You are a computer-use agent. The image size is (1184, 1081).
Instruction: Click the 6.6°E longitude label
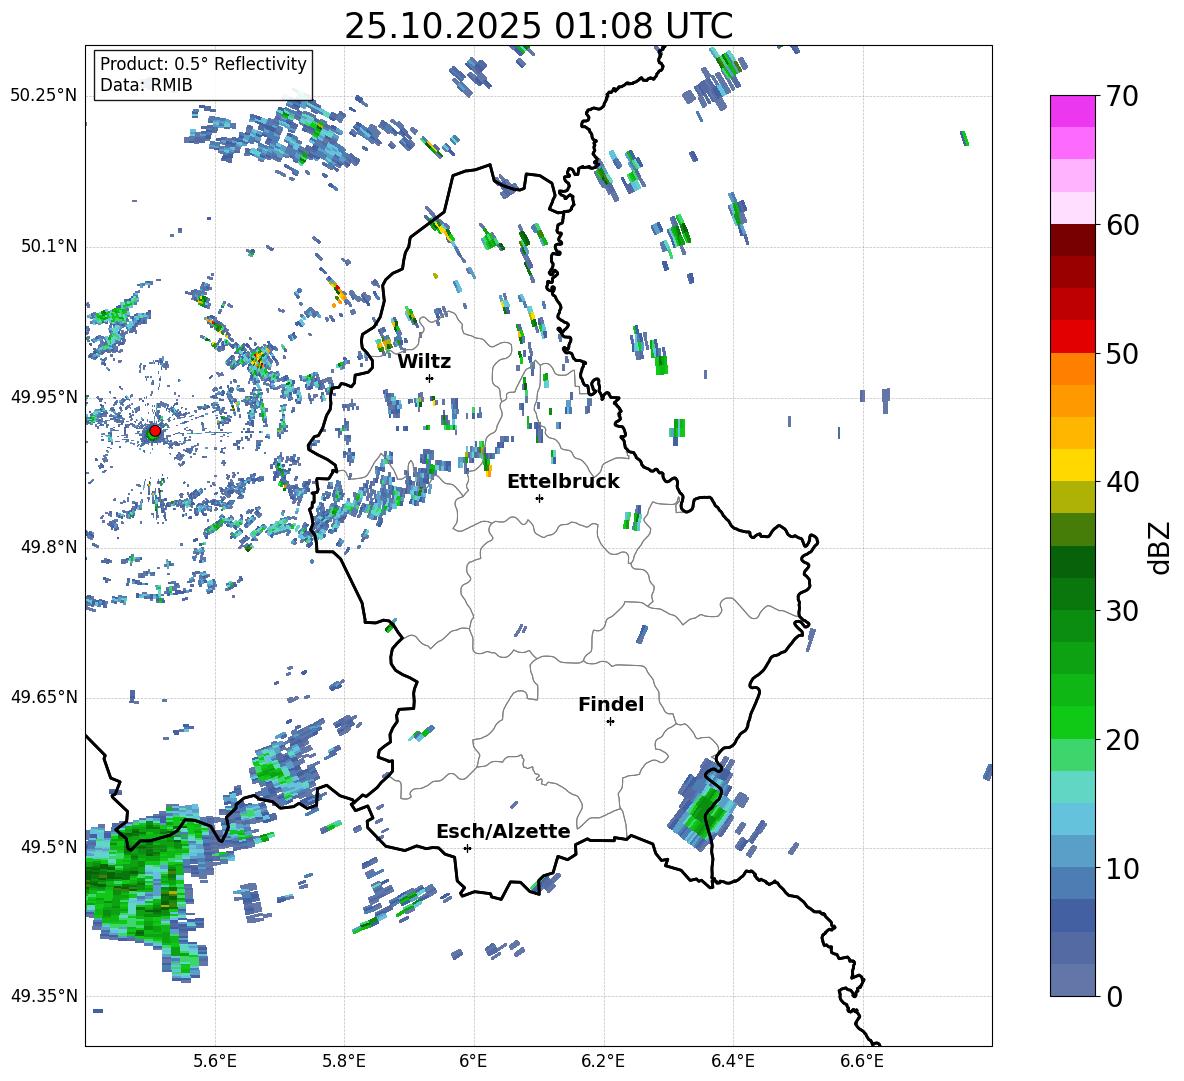pyautogui.click(x=862, y=1061)
